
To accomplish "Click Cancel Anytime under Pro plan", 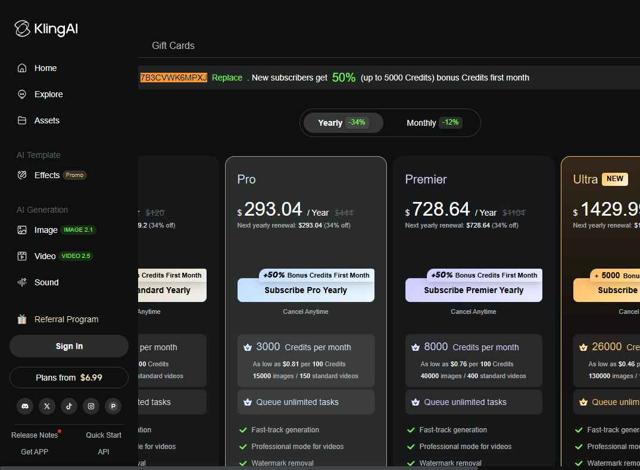I will 306,312.
